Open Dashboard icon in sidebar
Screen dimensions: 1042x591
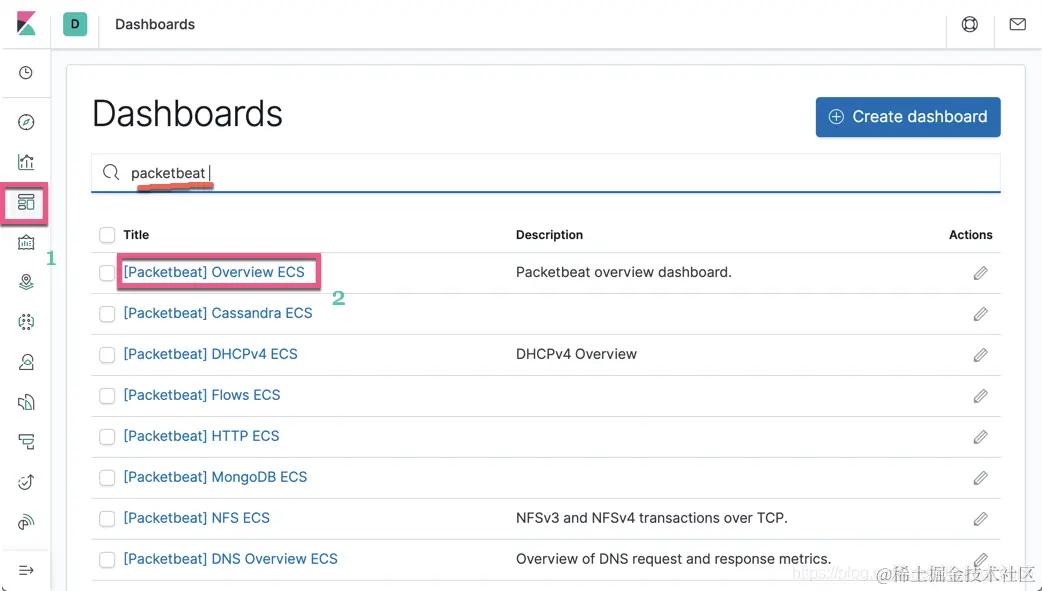(26, 202)
